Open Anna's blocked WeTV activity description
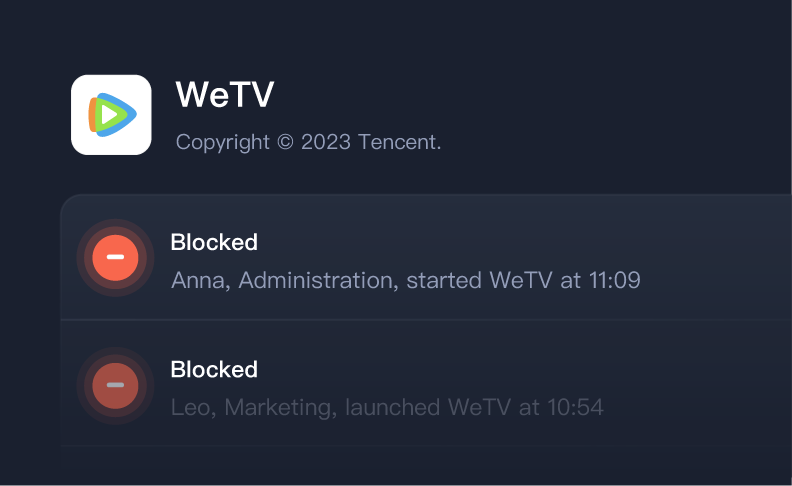Image resolution: width=792 pixels, height=486 pixels. pyautogui.click(x=405, y=280)
